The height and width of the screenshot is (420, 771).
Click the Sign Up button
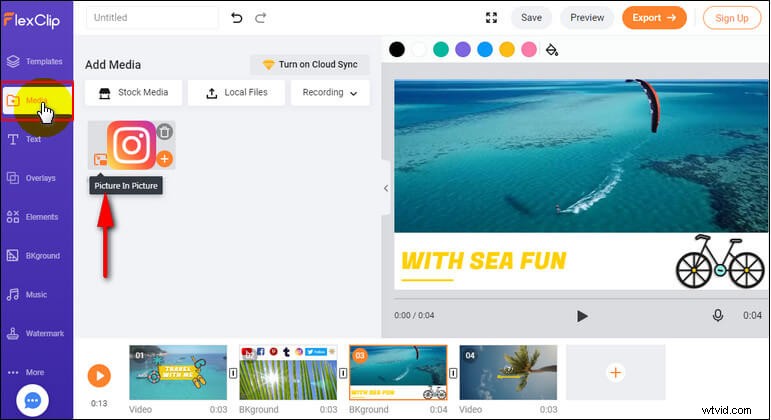click(732, 18)
